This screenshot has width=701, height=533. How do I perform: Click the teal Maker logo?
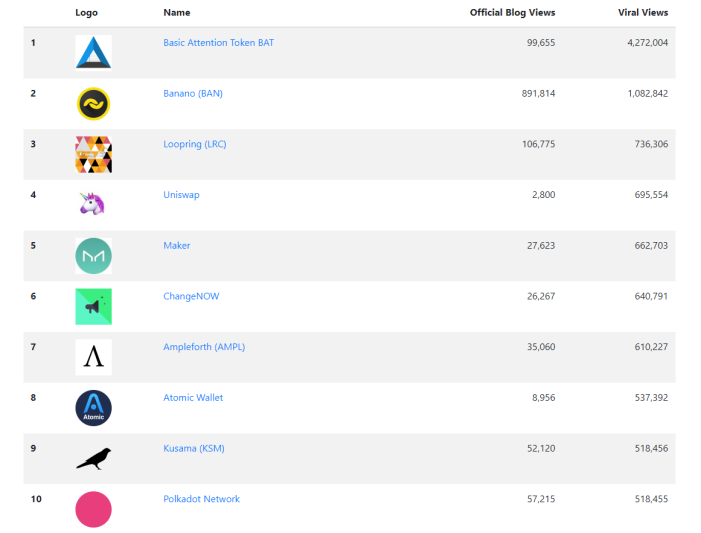(x=93, y=256)
